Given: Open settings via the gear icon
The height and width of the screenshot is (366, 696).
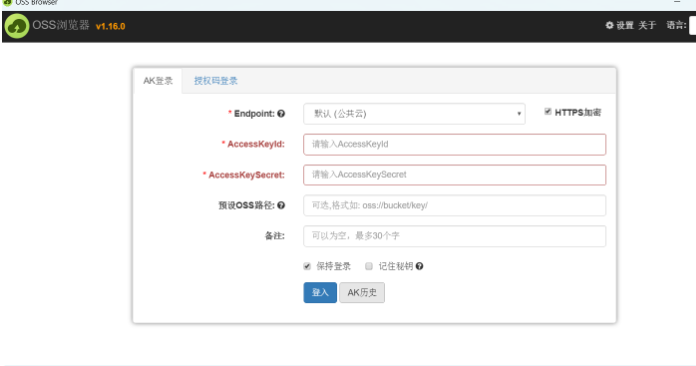Looking at the screenshot, I should coord(620,25).
